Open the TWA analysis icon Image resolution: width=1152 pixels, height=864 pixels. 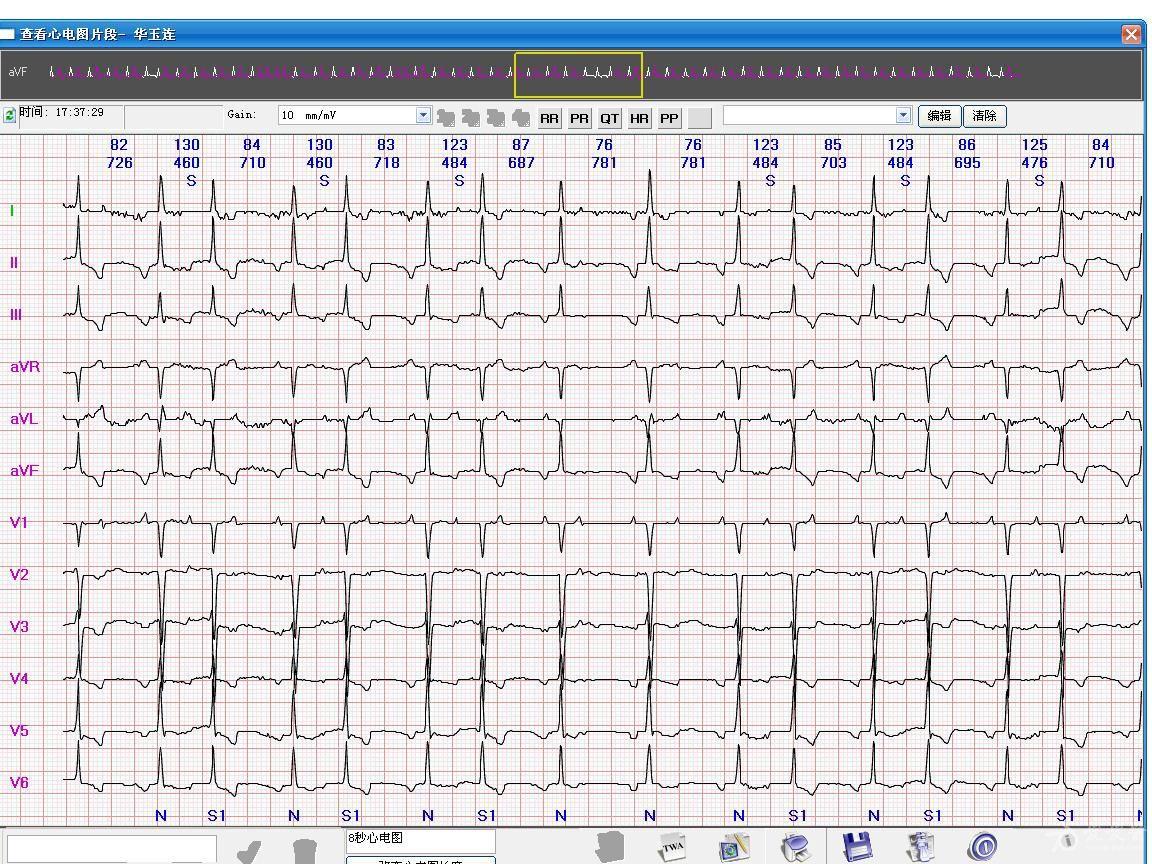pyautogui.click(x=673, y=847)
